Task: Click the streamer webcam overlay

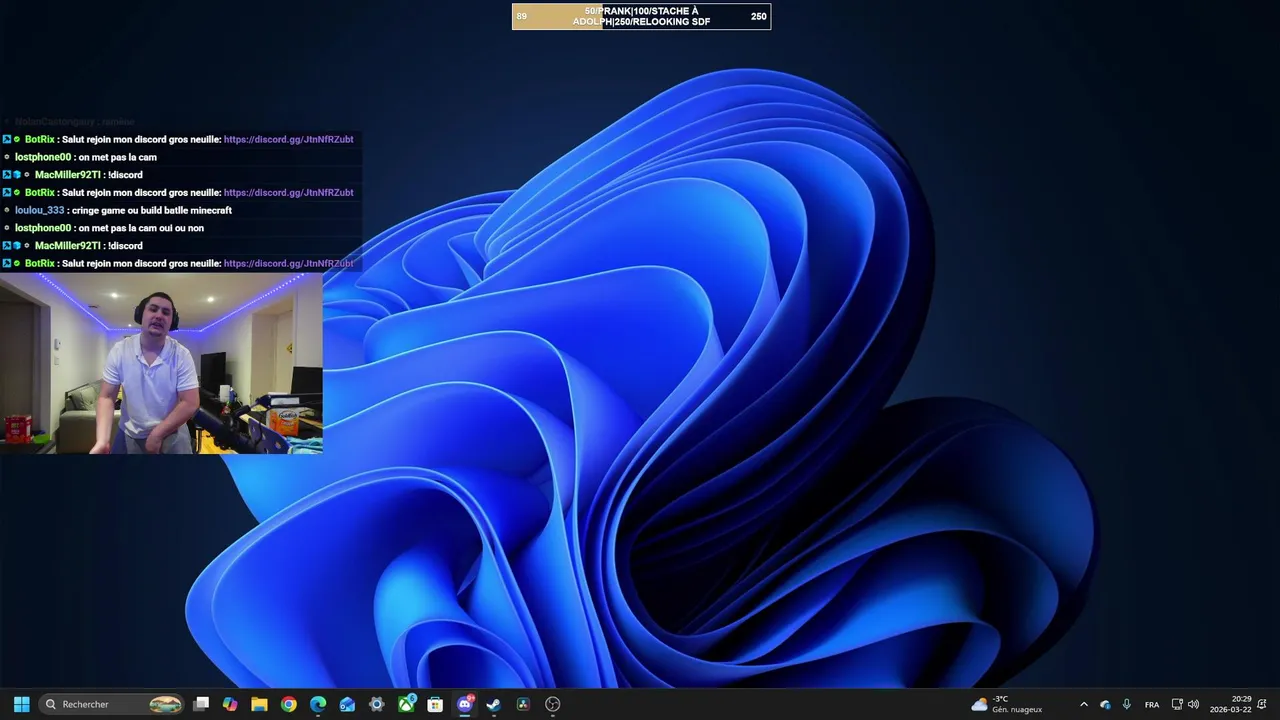Action: point(161,363)
